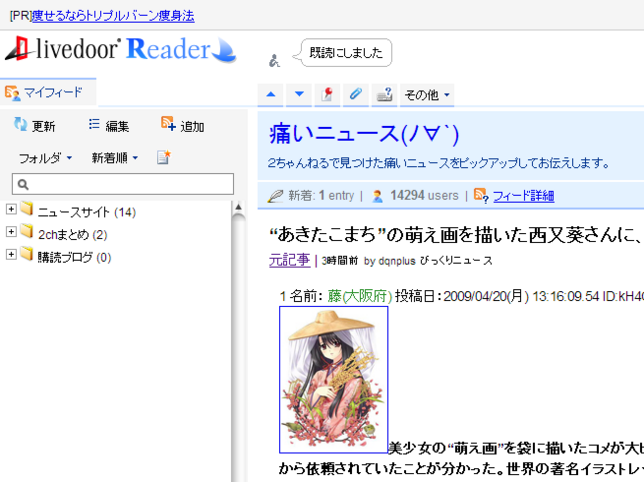The height and width of the screenshot is (482, 644).
Task: Switch to the マイフィード tab
Action: [48, 92]
